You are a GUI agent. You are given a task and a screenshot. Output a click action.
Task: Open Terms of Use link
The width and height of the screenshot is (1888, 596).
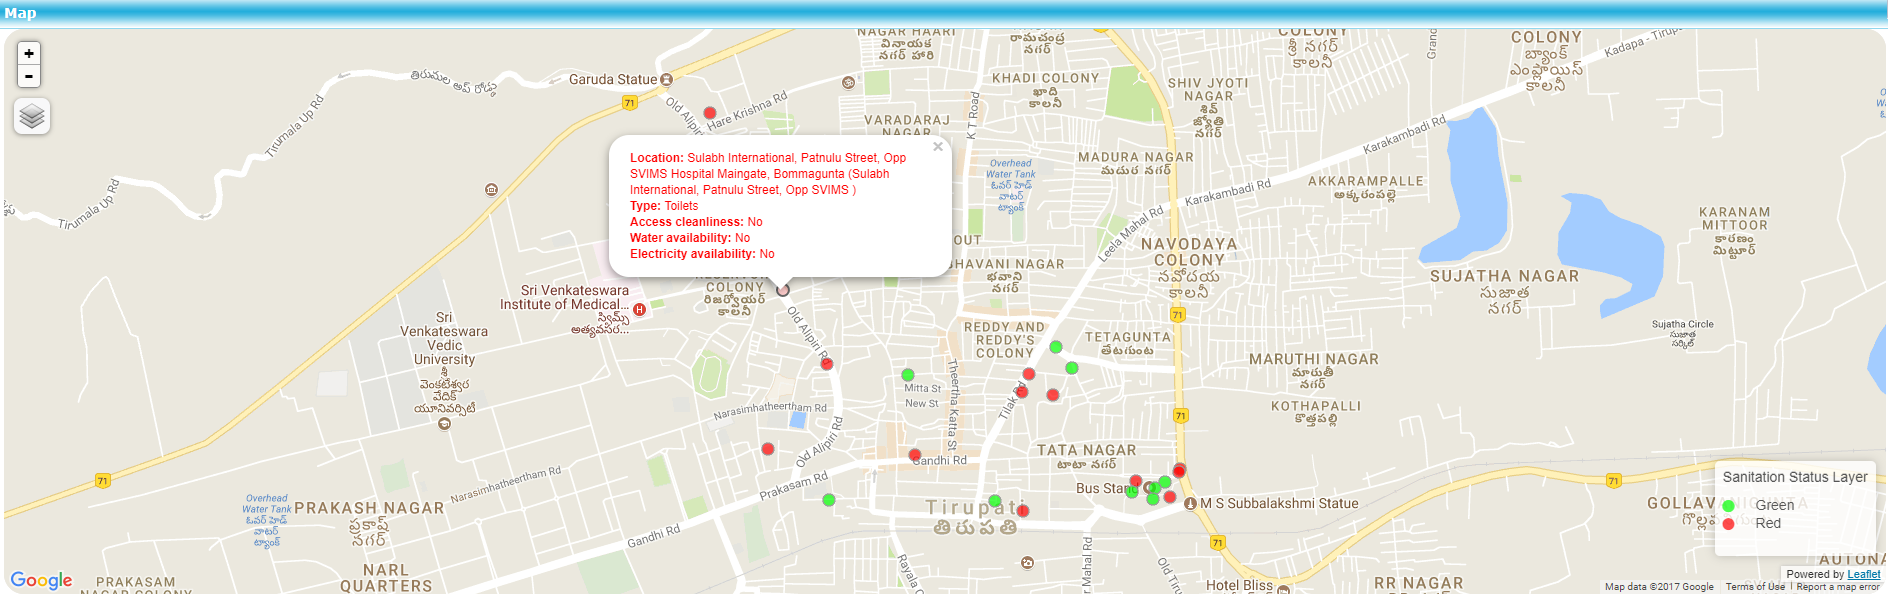point(1755,587)
